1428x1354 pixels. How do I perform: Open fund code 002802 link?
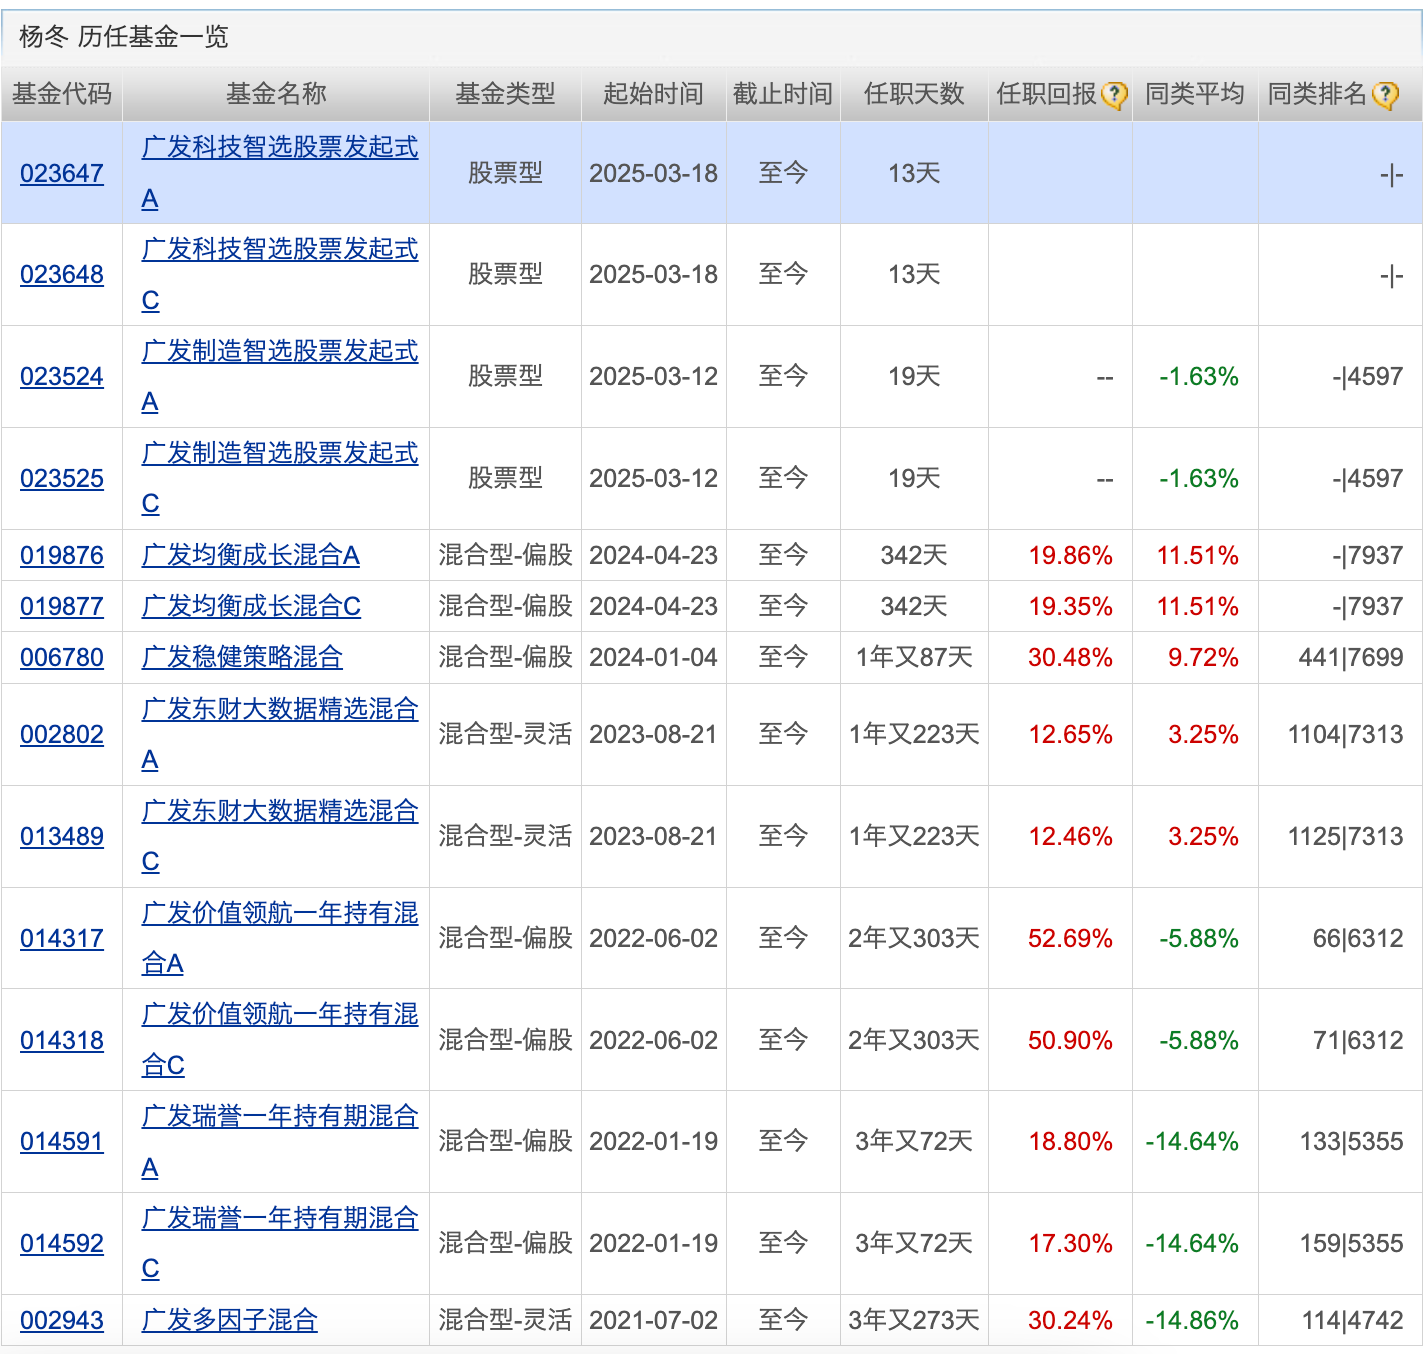coord(62,734)
